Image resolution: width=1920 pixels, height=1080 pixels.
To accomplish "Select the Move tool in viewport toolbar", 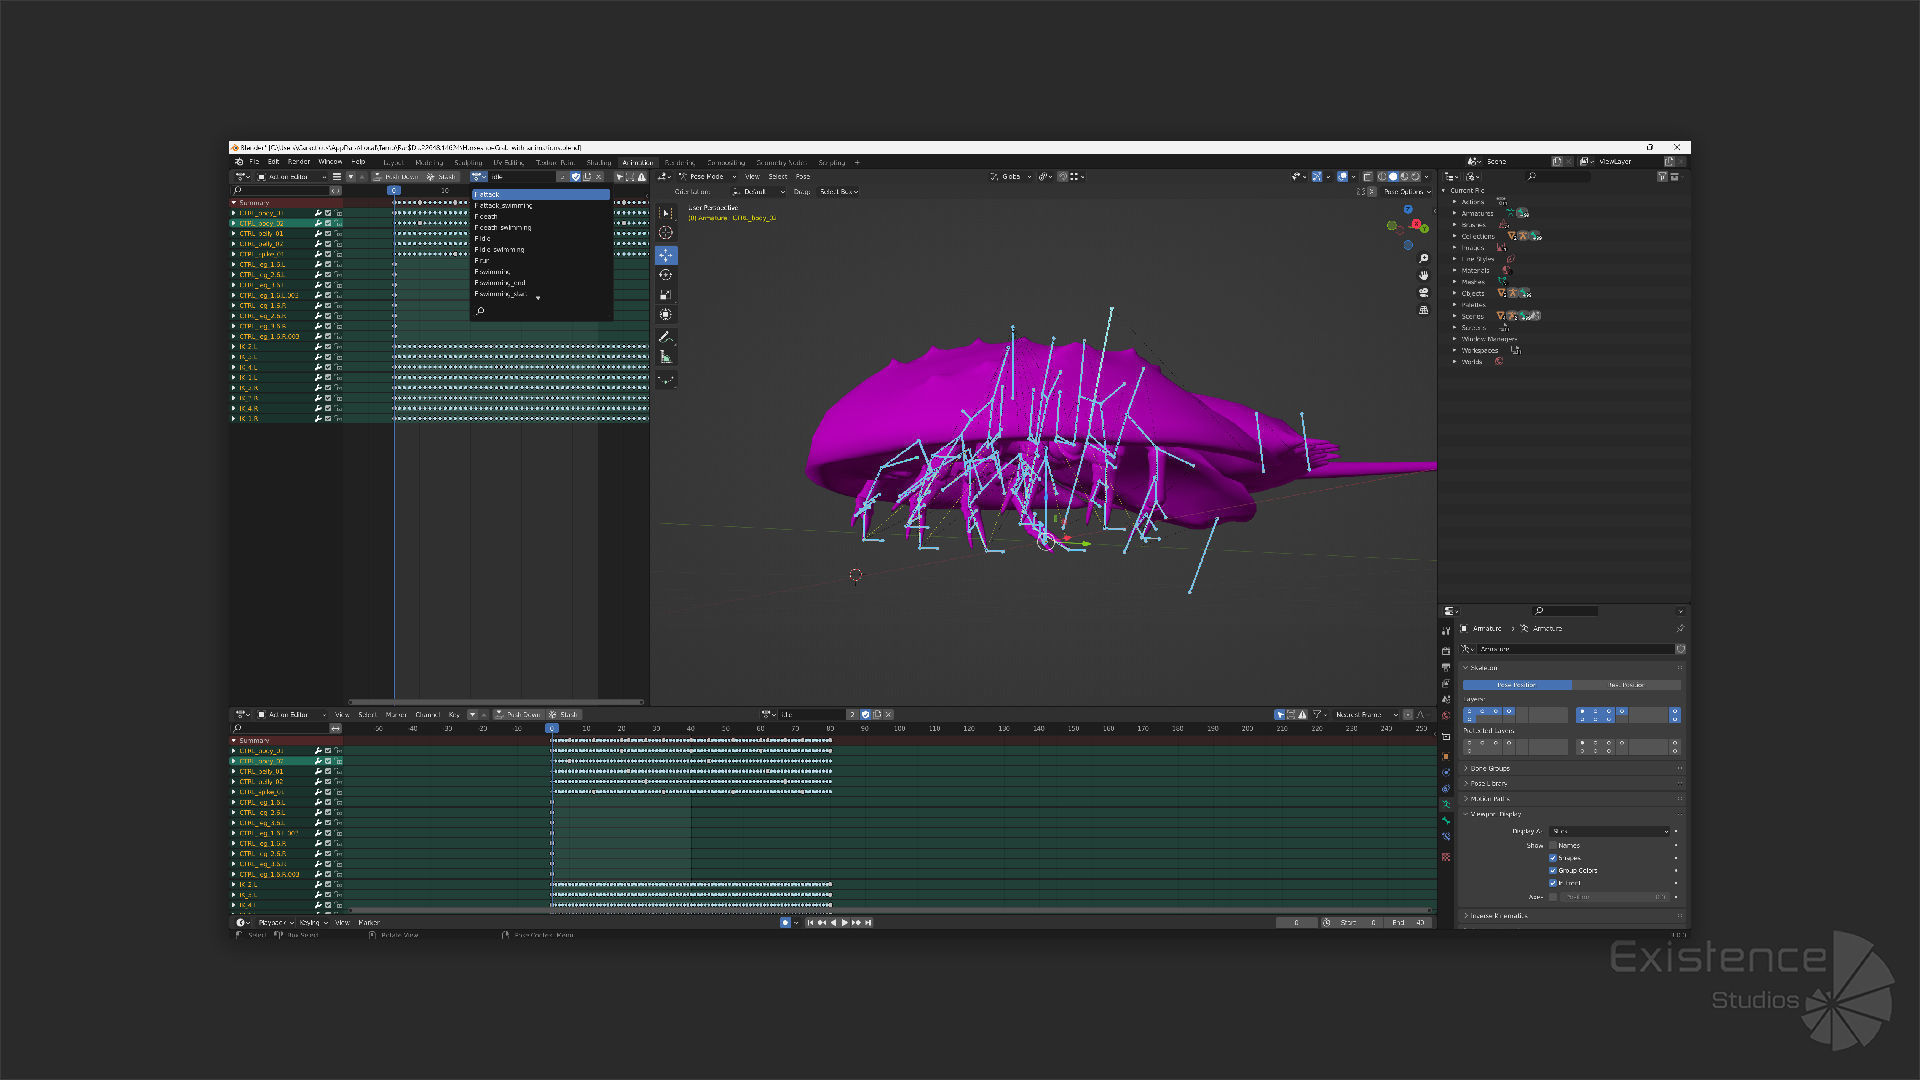I will click(x=666, y=255).
